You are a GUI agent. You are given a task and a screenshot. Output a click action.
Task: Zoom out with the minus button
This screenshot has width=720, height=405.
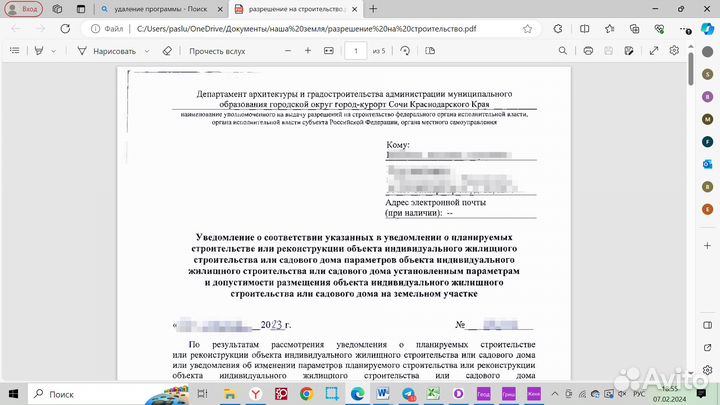288,51
